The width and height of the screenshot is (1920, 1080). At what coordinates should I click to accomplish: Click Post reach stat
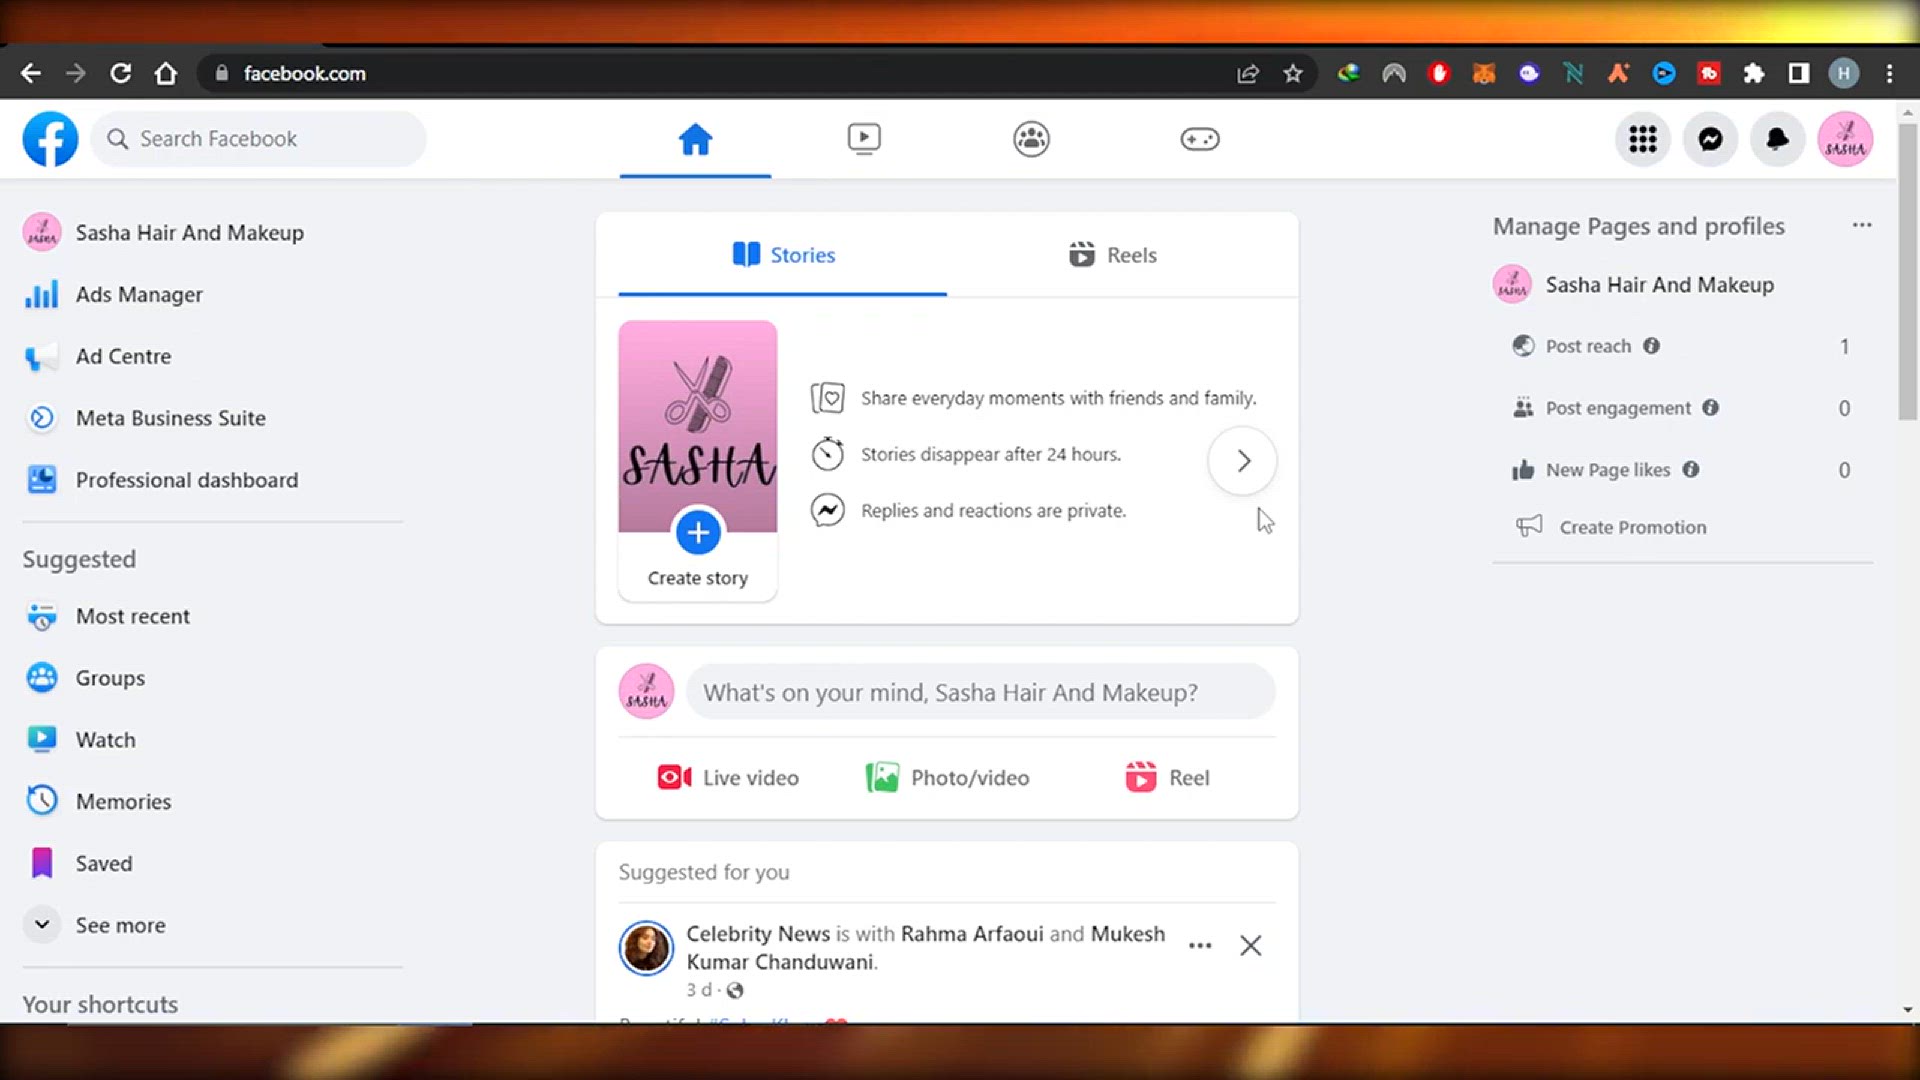coord(1588,346)
